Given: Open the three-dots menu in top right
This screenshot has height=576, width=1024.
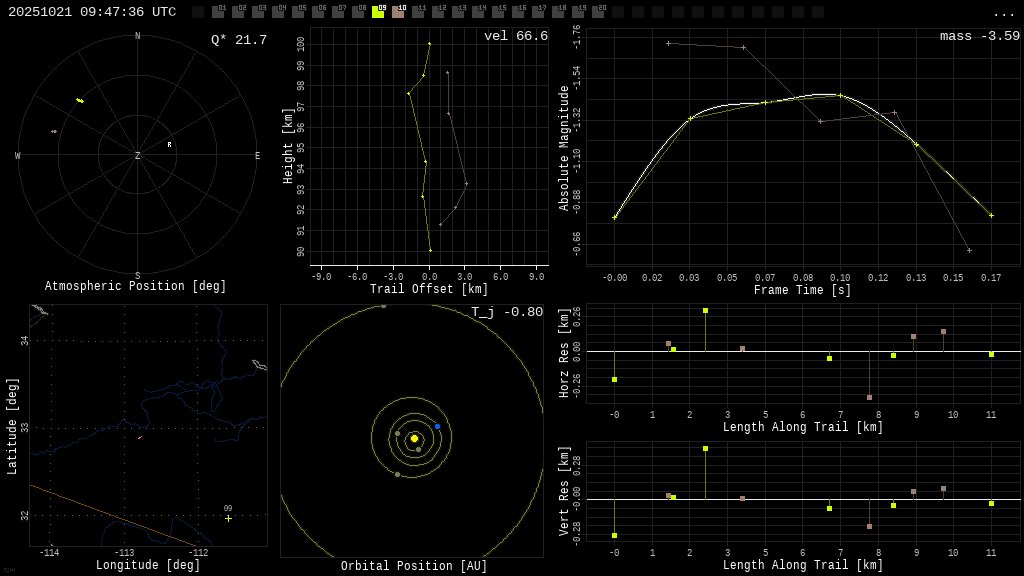Looking at the screenshot, I should [1003, 13].
